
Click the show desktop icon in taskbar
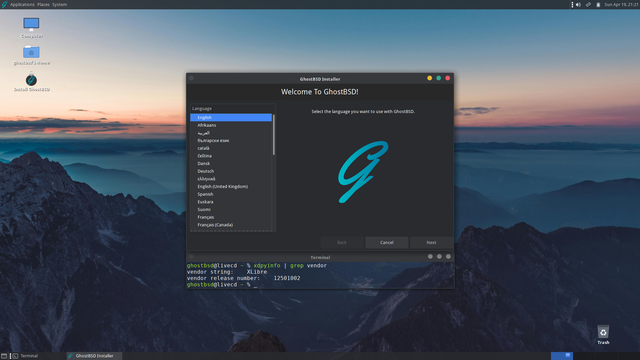pos(4,356)
